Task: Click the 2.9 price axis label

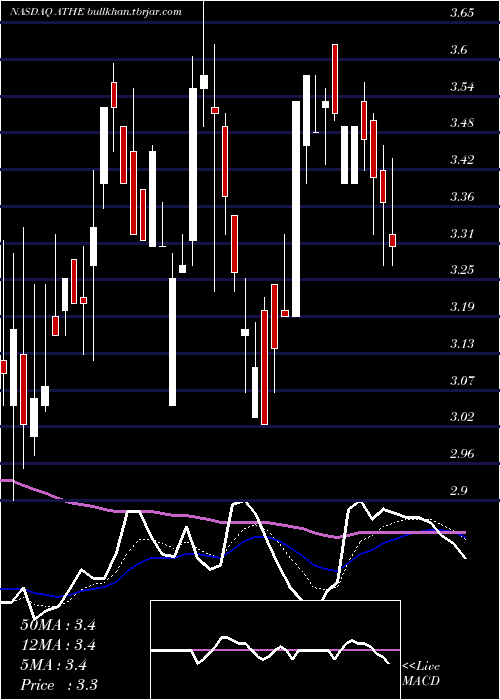Action: (x=458, y=491)
